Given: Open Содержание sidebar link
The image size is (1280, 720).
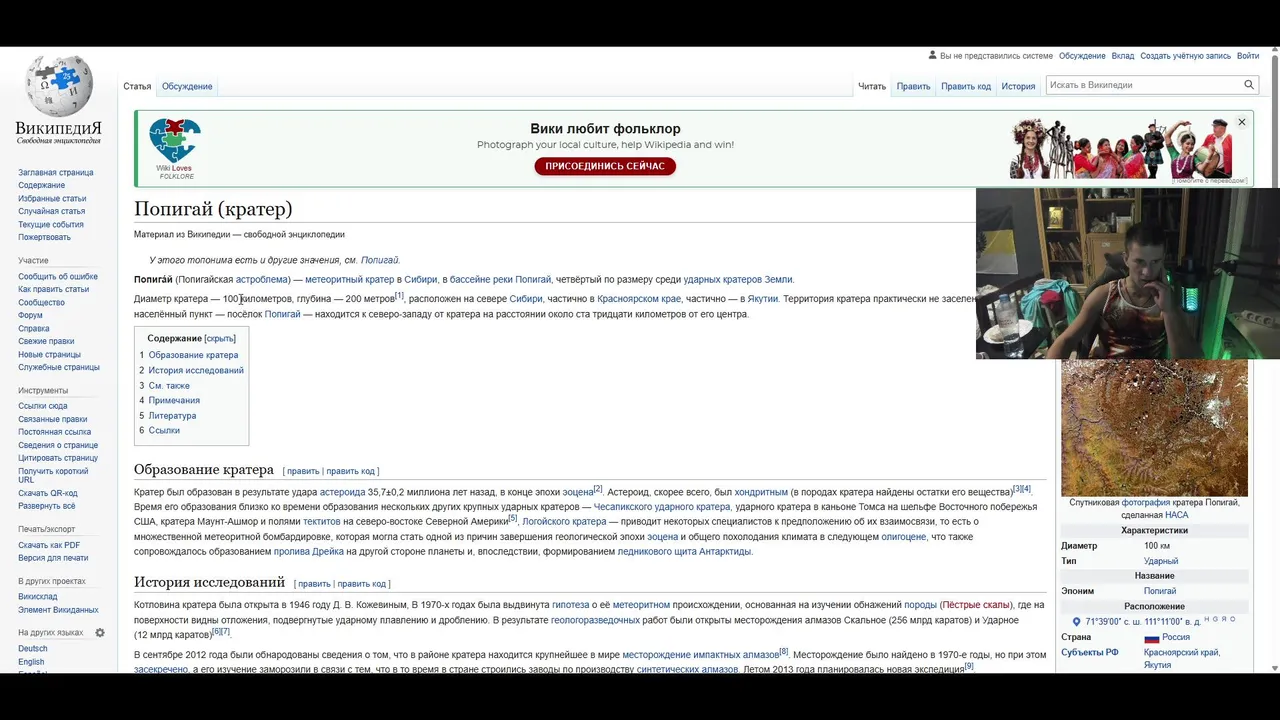Looking at the screenshot, I should coord(41,185).
